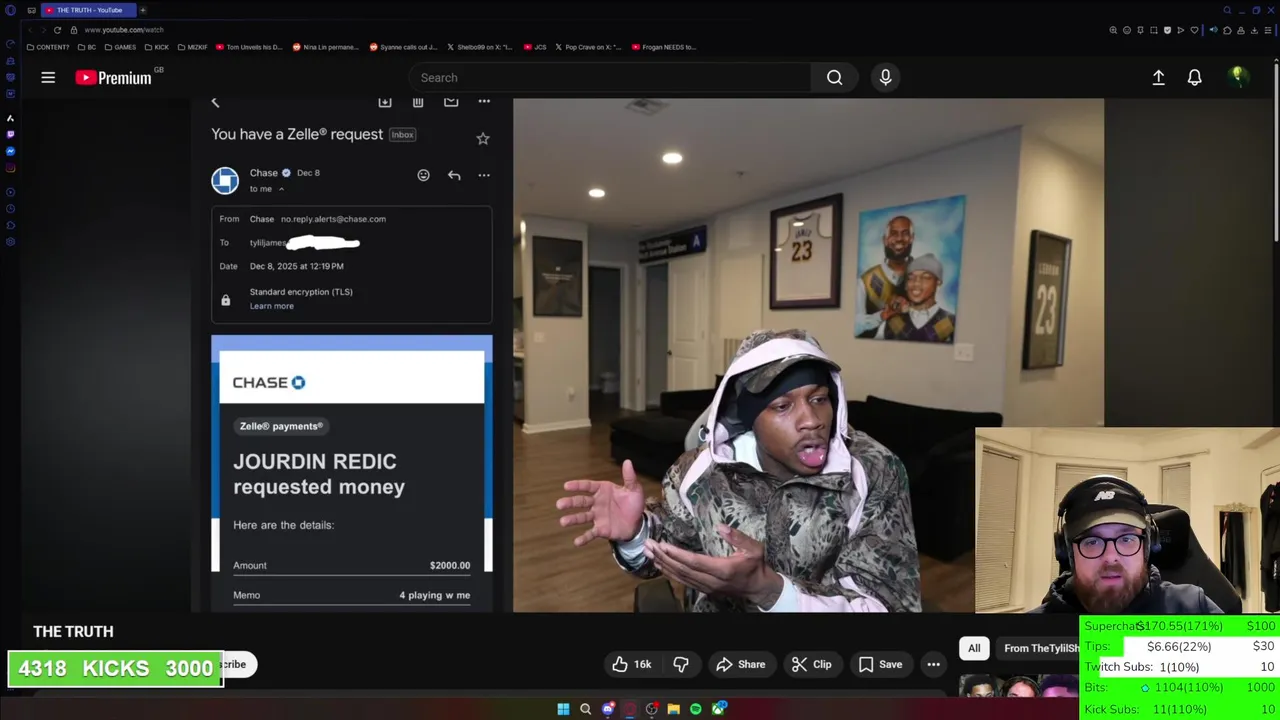Open the Windows Start menu

point(563,709)
